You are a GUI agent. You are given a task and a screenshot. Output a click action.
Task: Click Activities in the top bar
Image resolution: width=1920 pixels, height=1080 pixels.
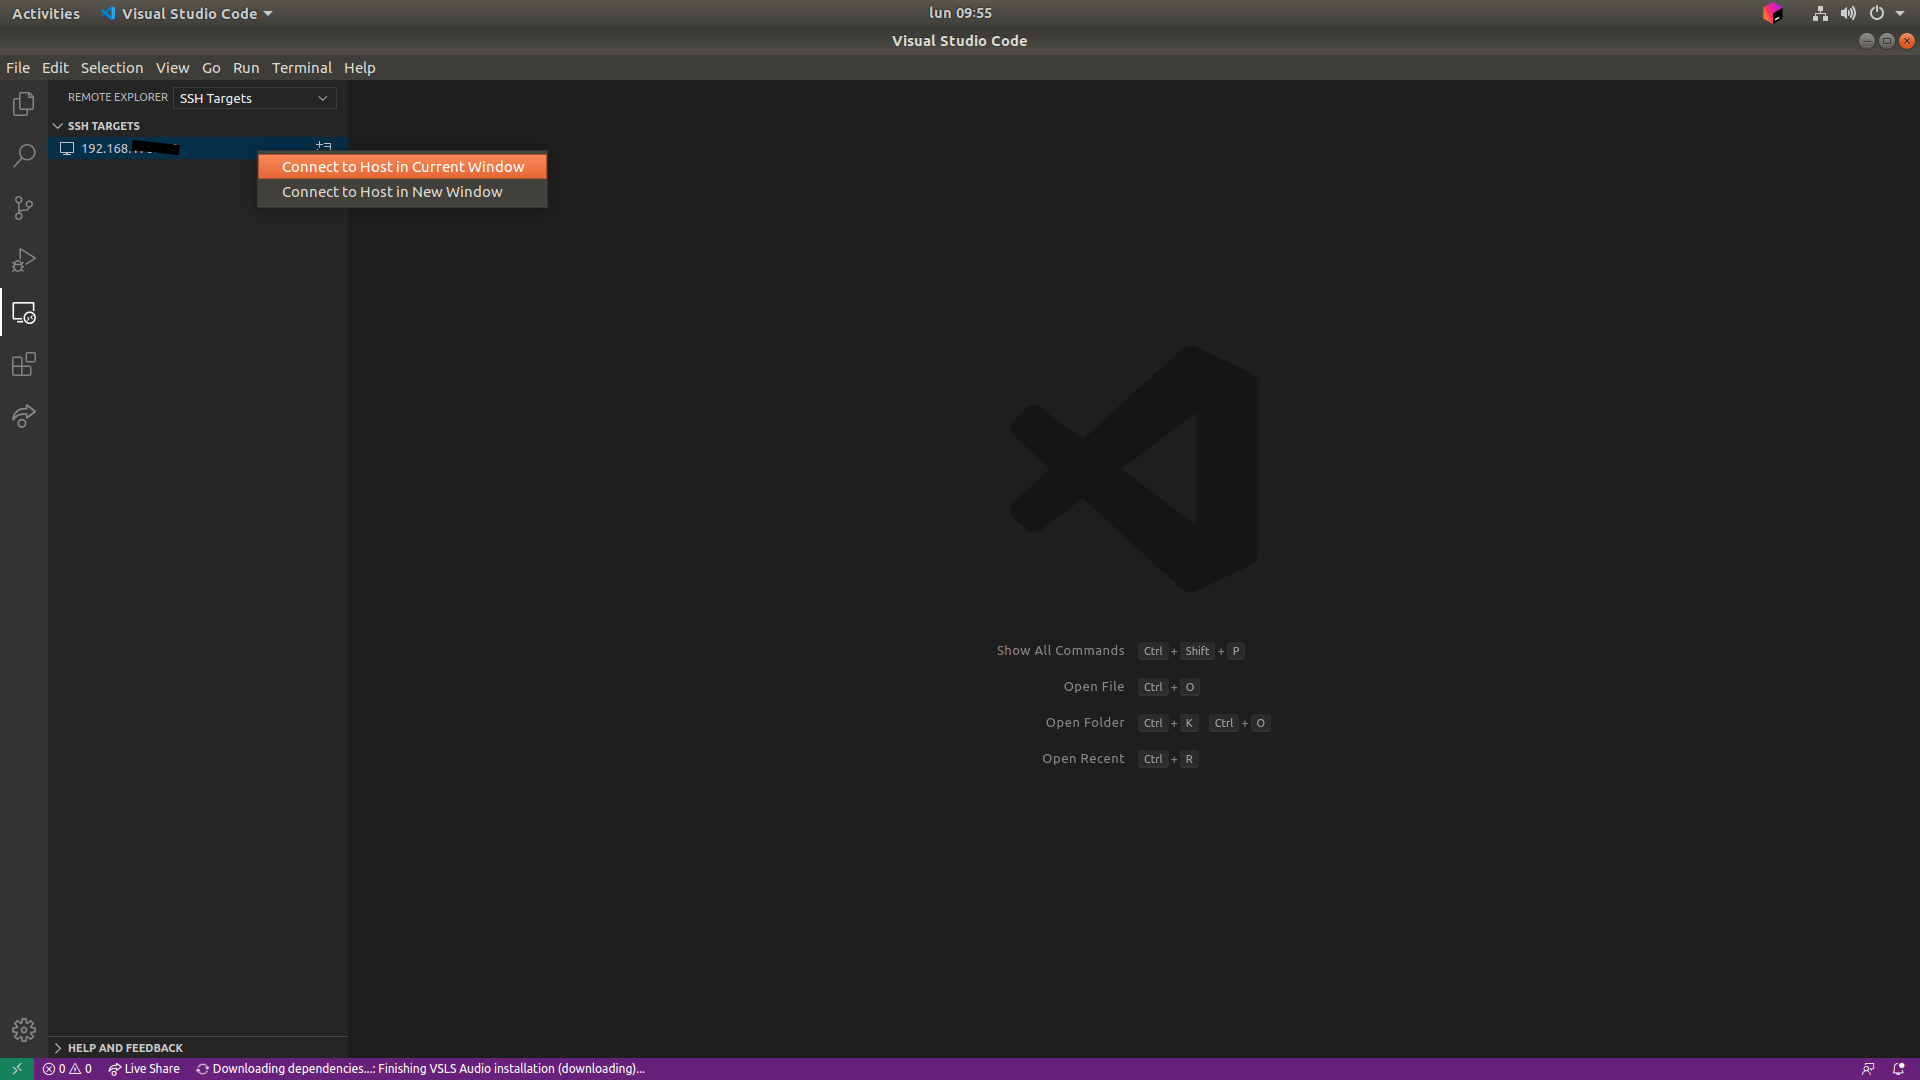click(x=46, y=14)
